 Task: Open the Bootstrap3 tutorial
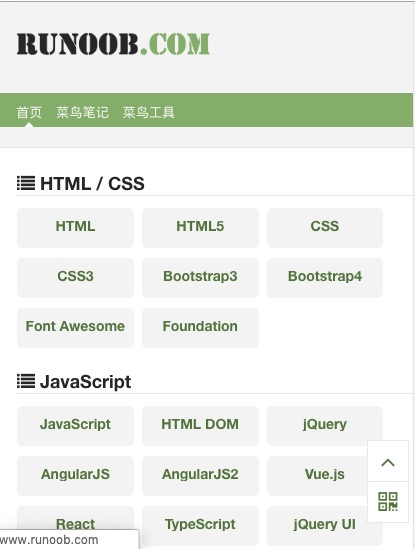point(200,278)
